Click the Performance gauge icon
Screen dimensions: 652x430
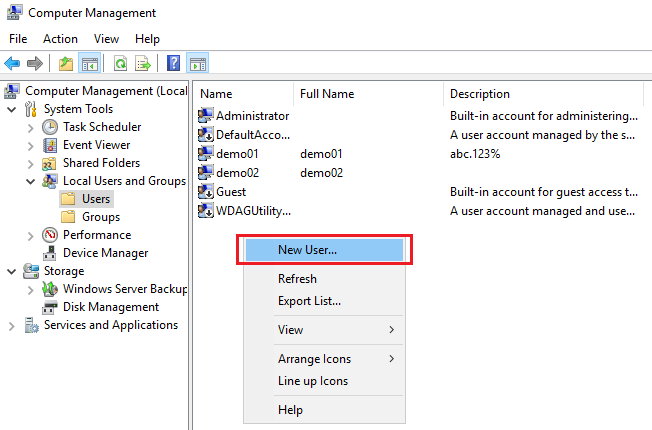[x=50, y=235]
